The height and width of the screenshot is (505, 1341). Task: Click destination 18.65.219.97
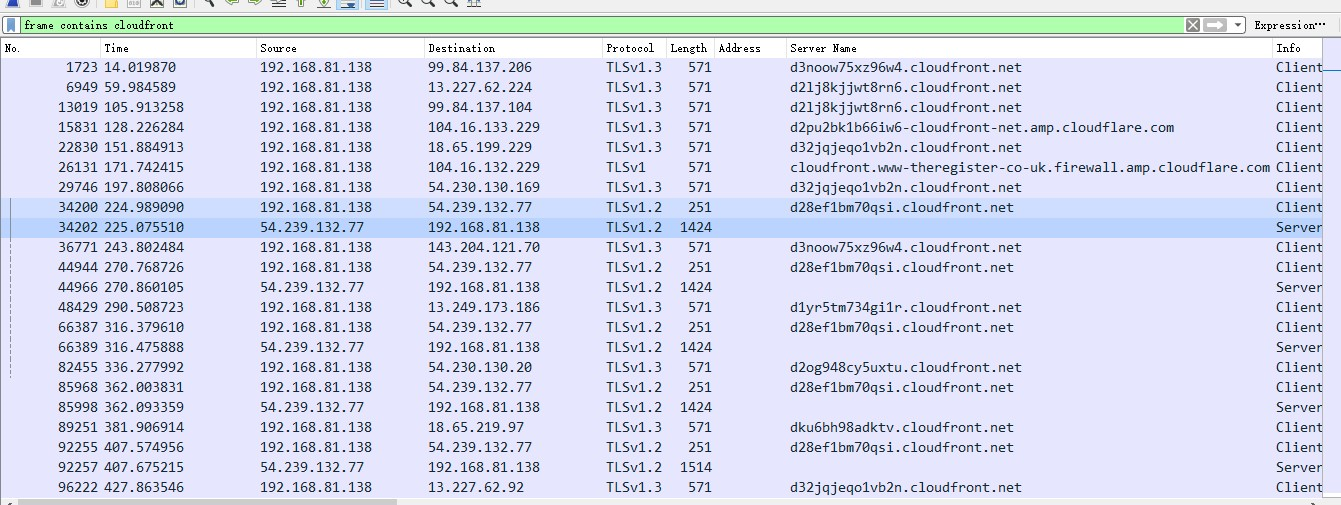(476, 428)
